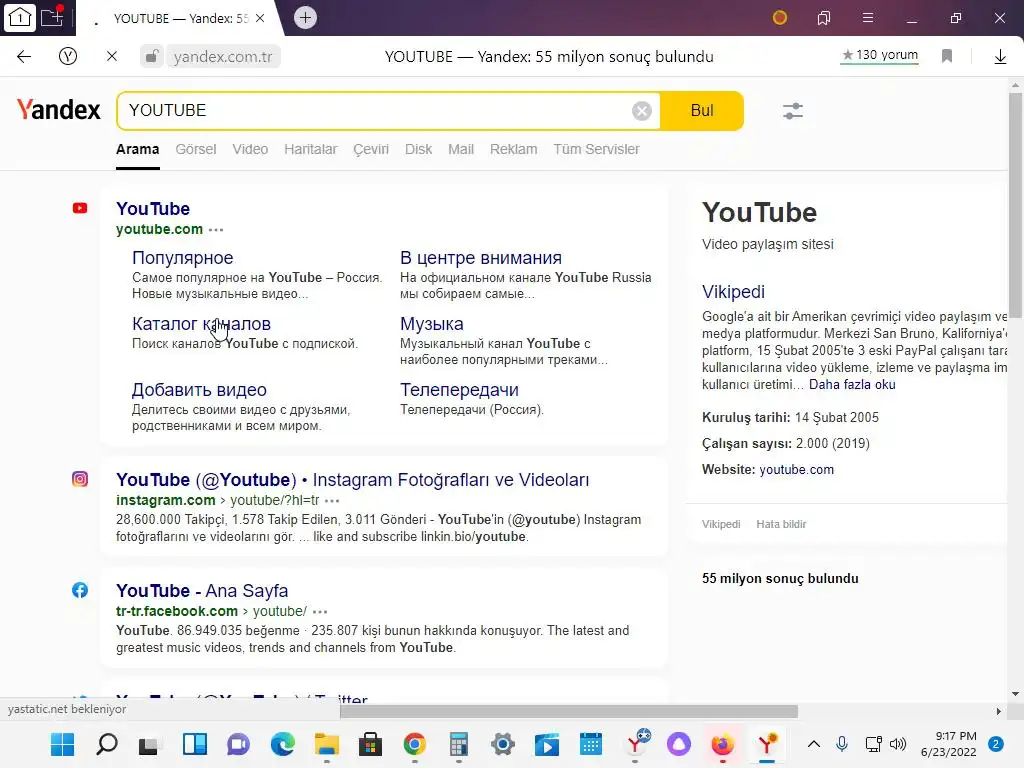Click the Facebook favicon in results
The image size is (1024, 768).
tap(80, 590)
